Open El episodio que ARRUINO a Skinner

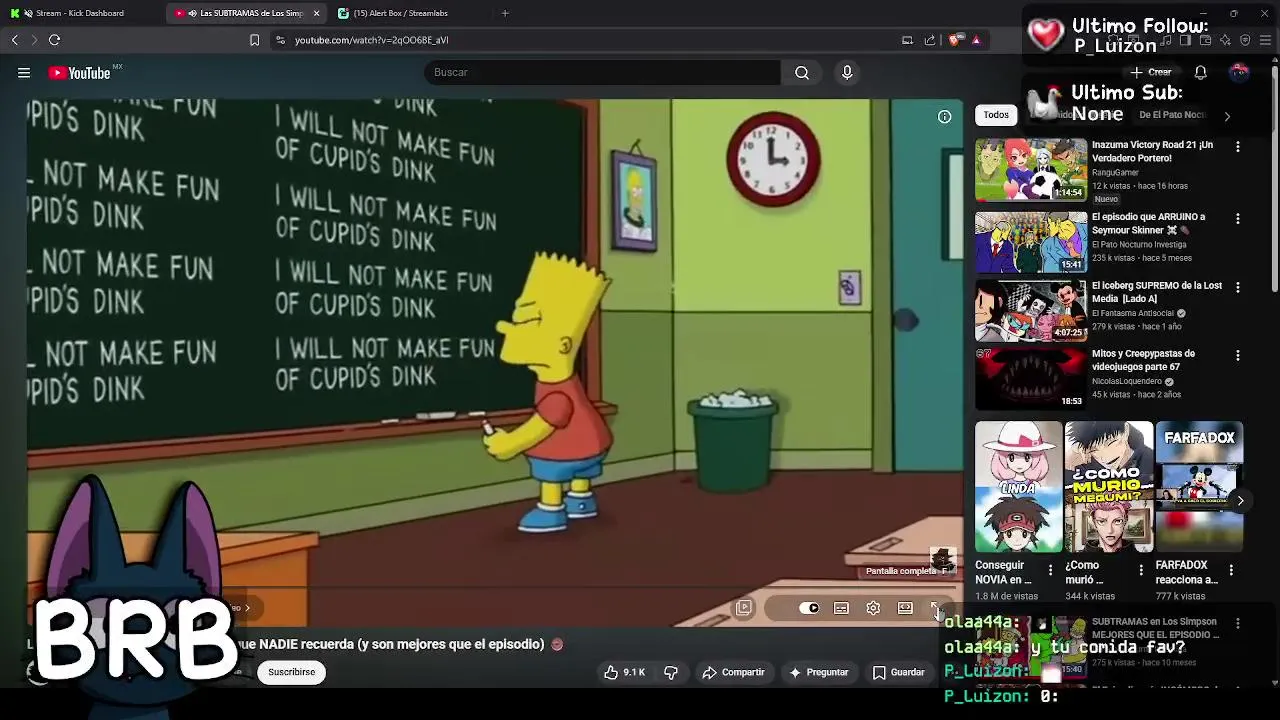tap(1148, 223)
